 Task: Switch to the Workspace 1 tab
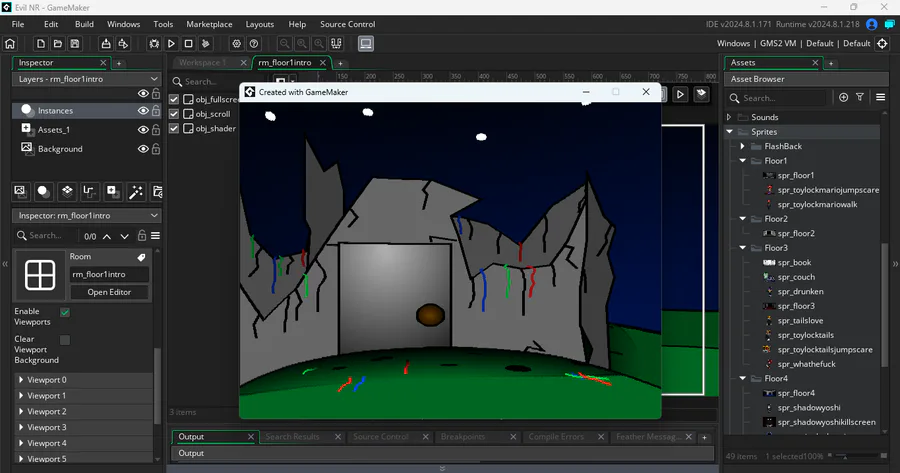[x=202, y=62]
